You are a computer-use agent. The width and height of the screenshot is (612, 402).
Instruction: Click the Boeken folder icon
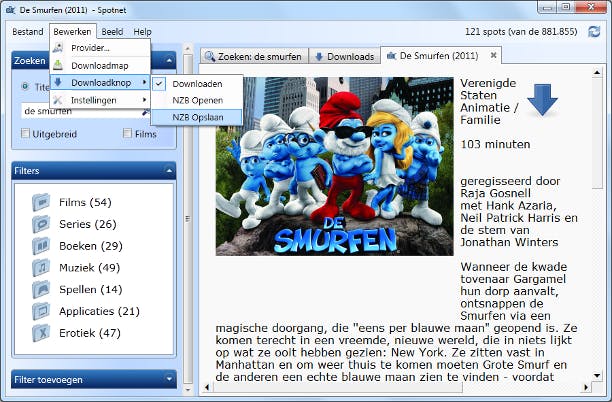tap(41, 246)
